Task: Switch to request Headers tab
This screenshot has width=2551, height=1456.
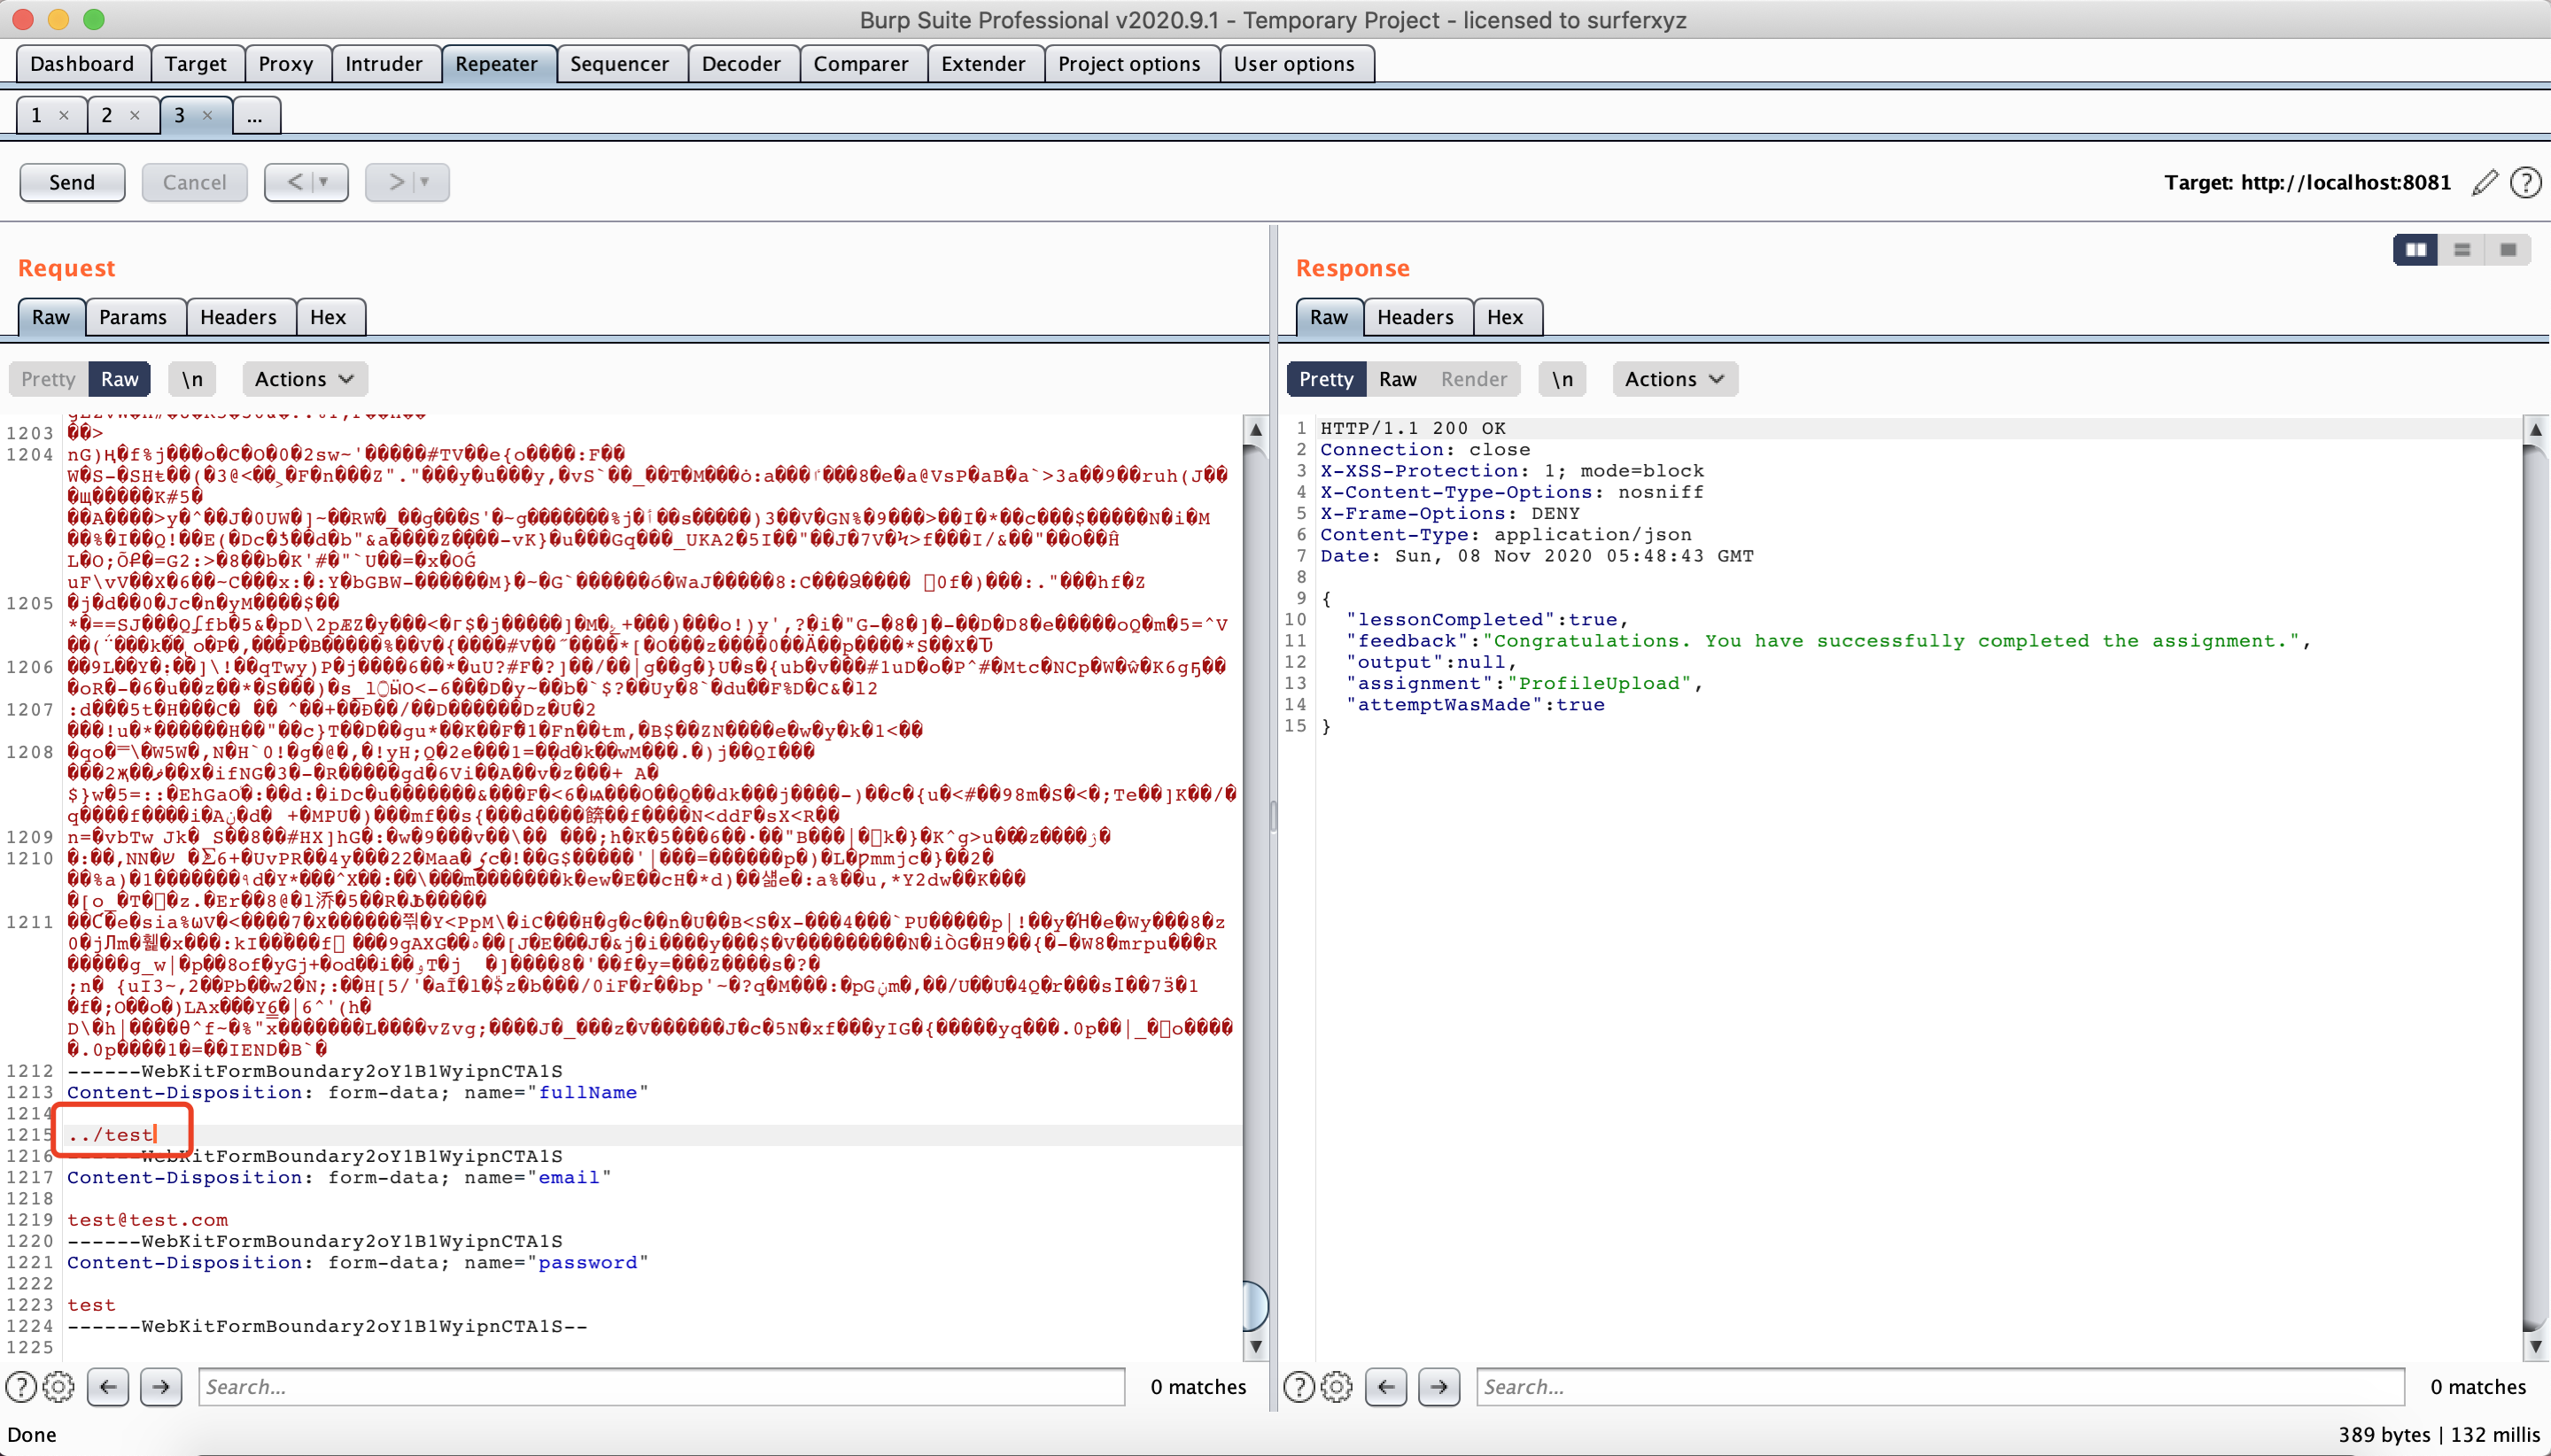Action: pos(238,317)
